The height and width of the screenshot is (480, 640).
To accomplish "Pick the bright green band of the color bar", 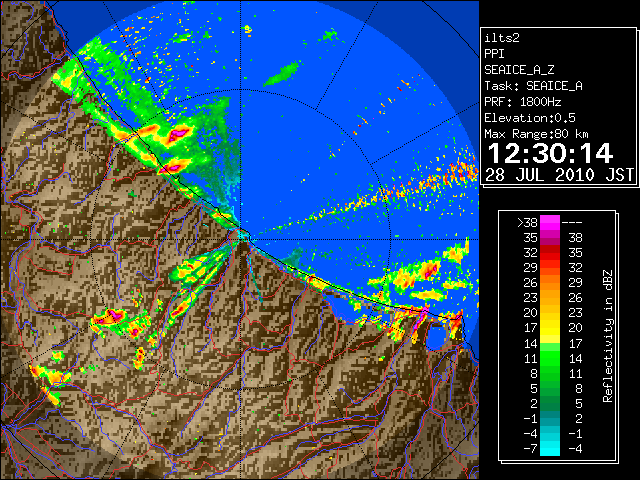I will point(550,358).
